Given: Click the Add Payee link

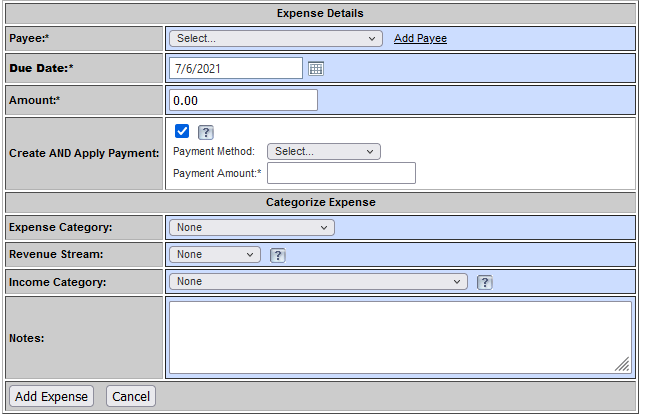Looking at the screenshot, I should (420, 38).
